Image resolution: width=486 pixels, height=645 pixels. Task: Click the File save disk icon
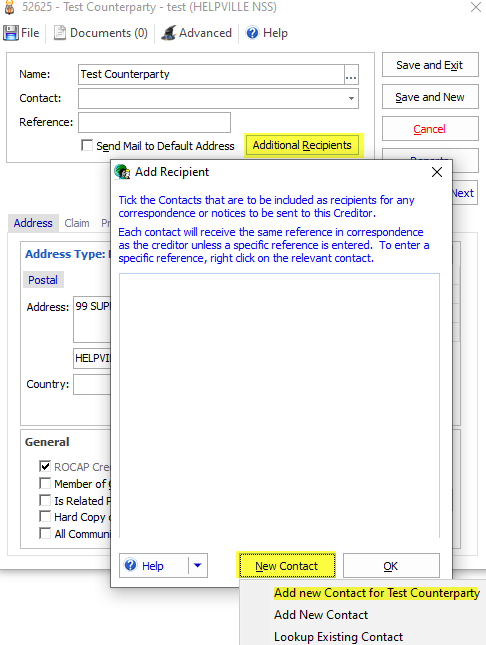click(x=11, y=33)
